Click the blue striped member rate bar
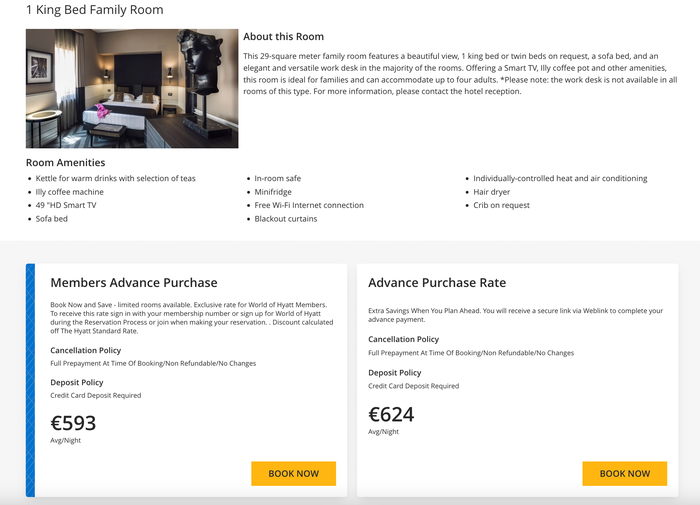700x505 pixels. click(30, 380)
